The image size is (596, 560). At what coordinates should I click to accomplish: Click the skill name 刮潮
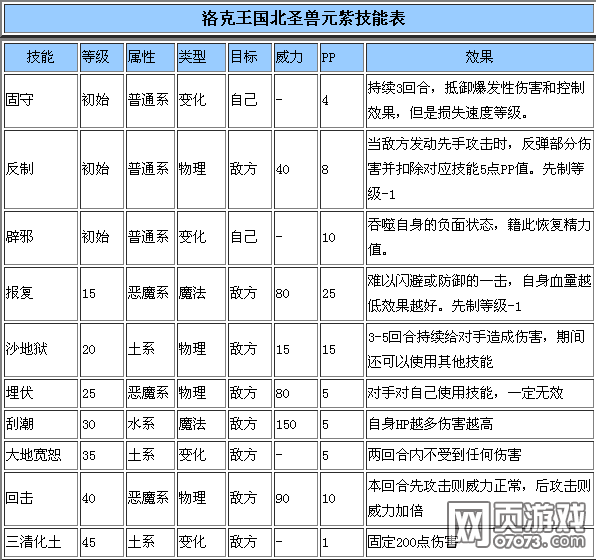click(19, 424)
